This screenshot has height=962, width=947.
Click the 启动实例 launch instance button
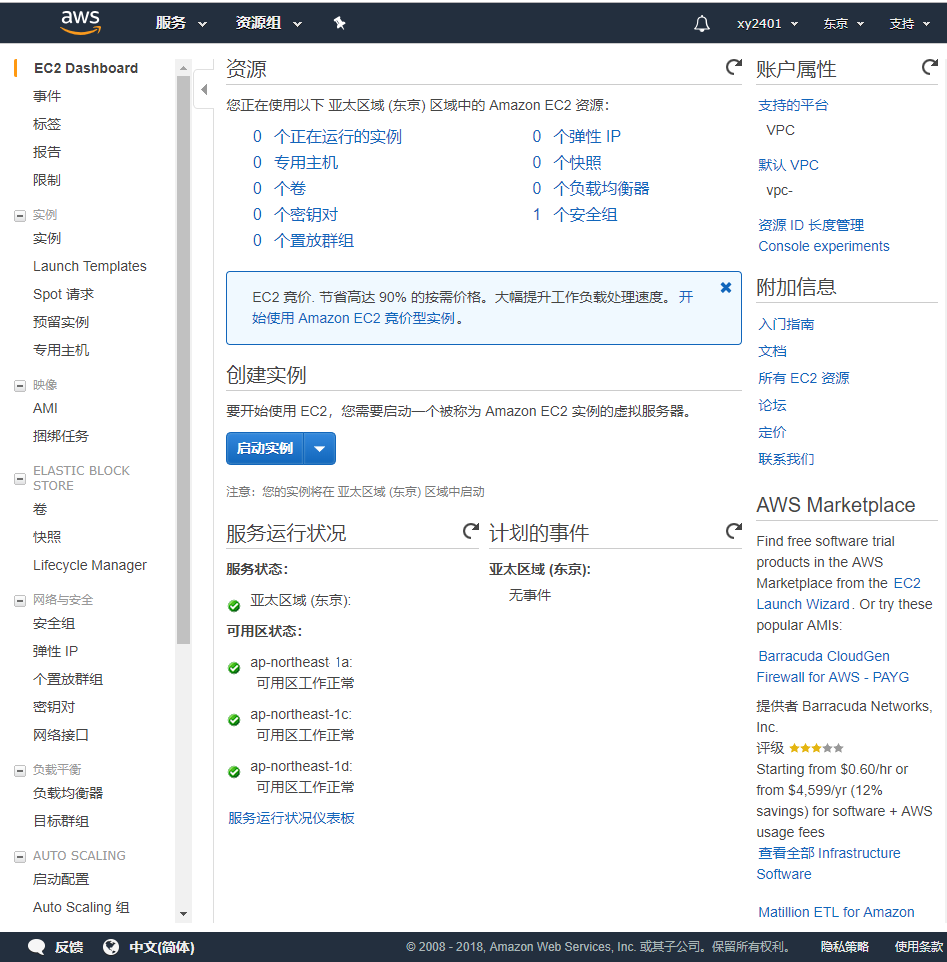coord(265,448)
